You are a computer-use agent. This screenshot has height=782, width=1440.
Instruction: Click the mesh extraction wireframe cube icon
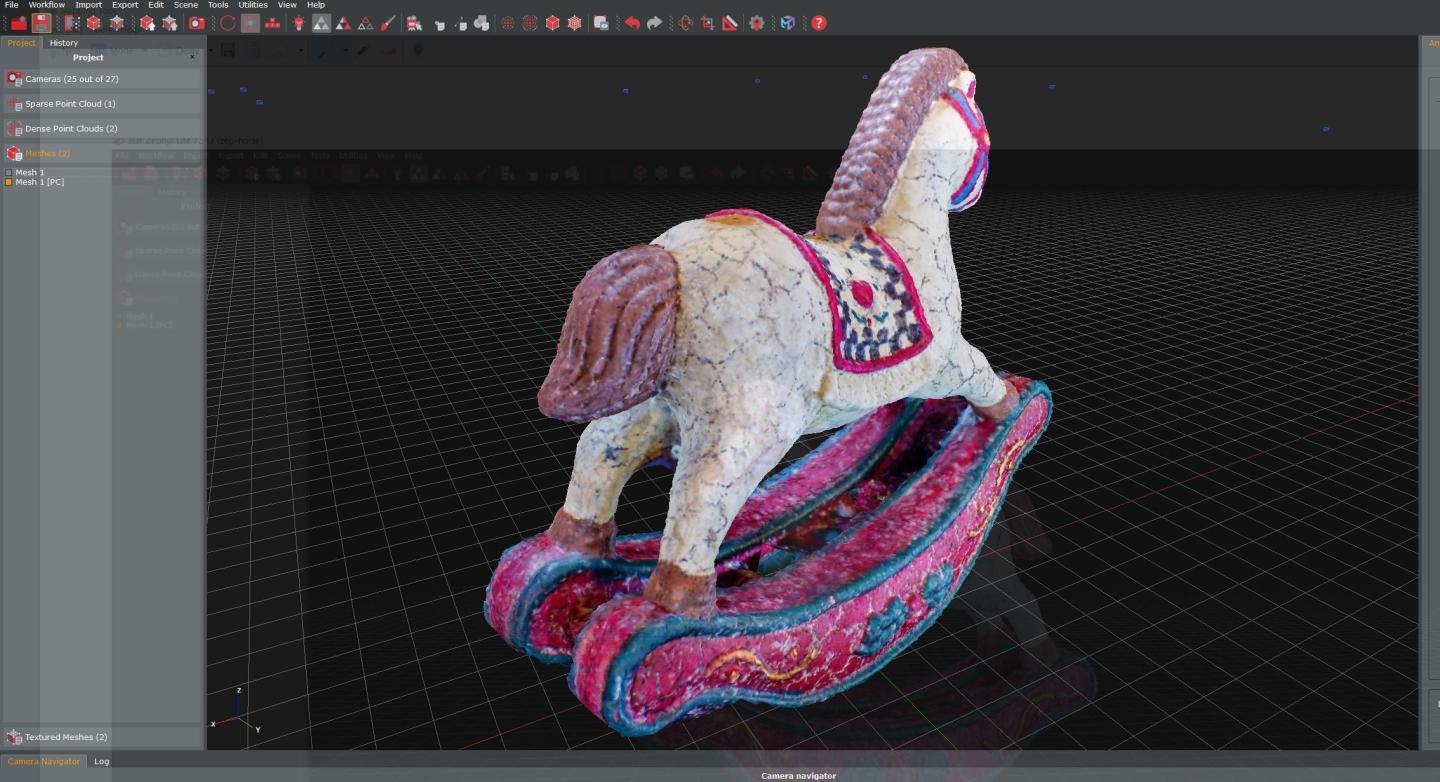[x=117, y=23]
